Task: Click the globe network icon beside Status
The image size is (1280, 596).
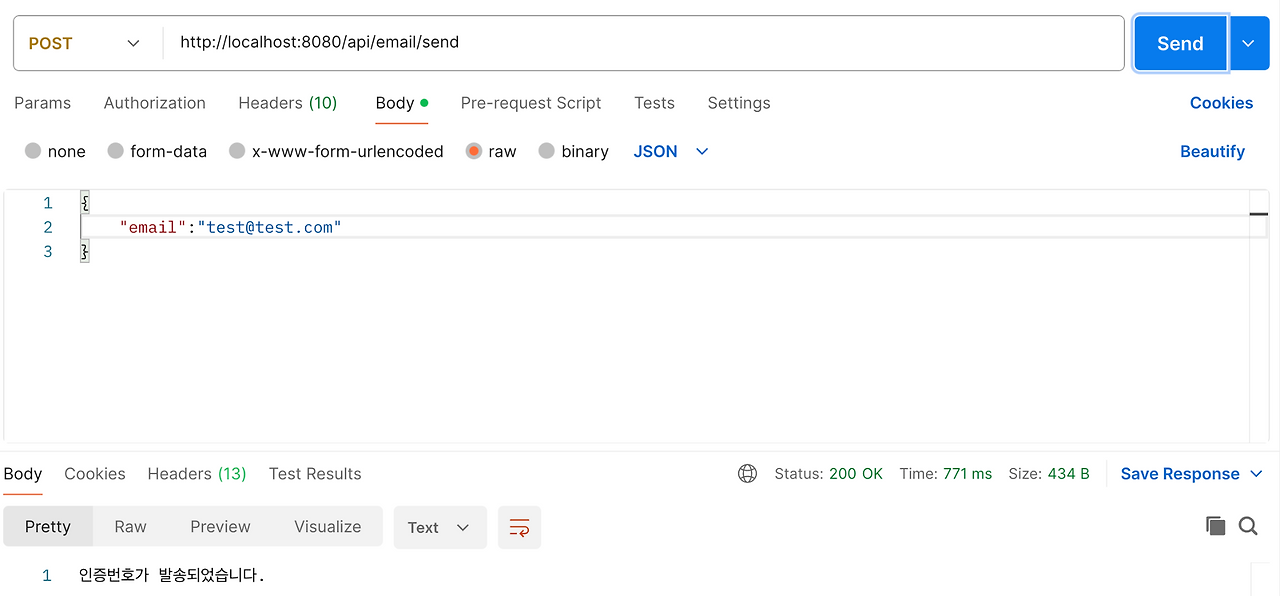Action: tap(747, 474)
